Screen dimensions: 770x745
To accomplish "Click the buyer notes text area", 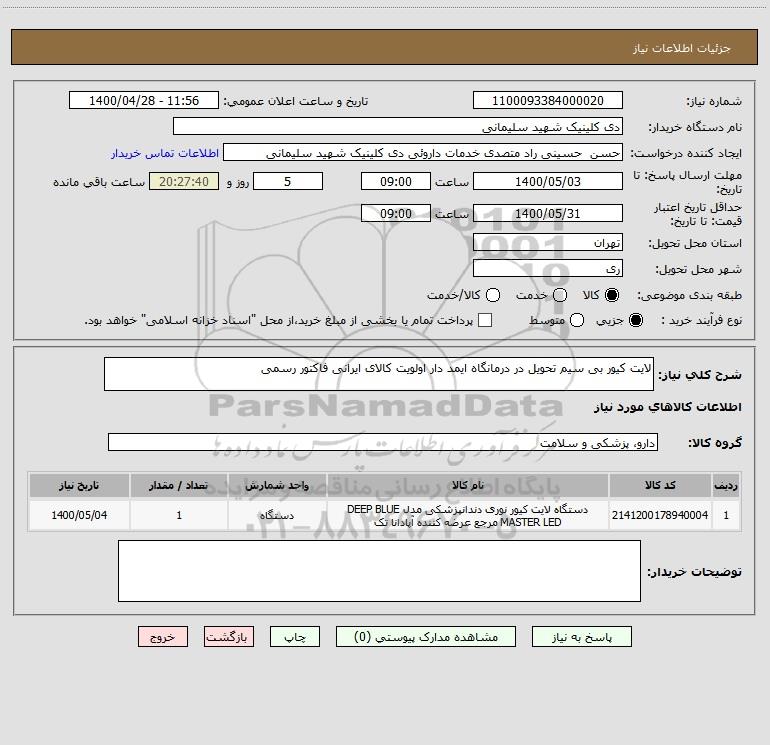I will pos(379,571).
